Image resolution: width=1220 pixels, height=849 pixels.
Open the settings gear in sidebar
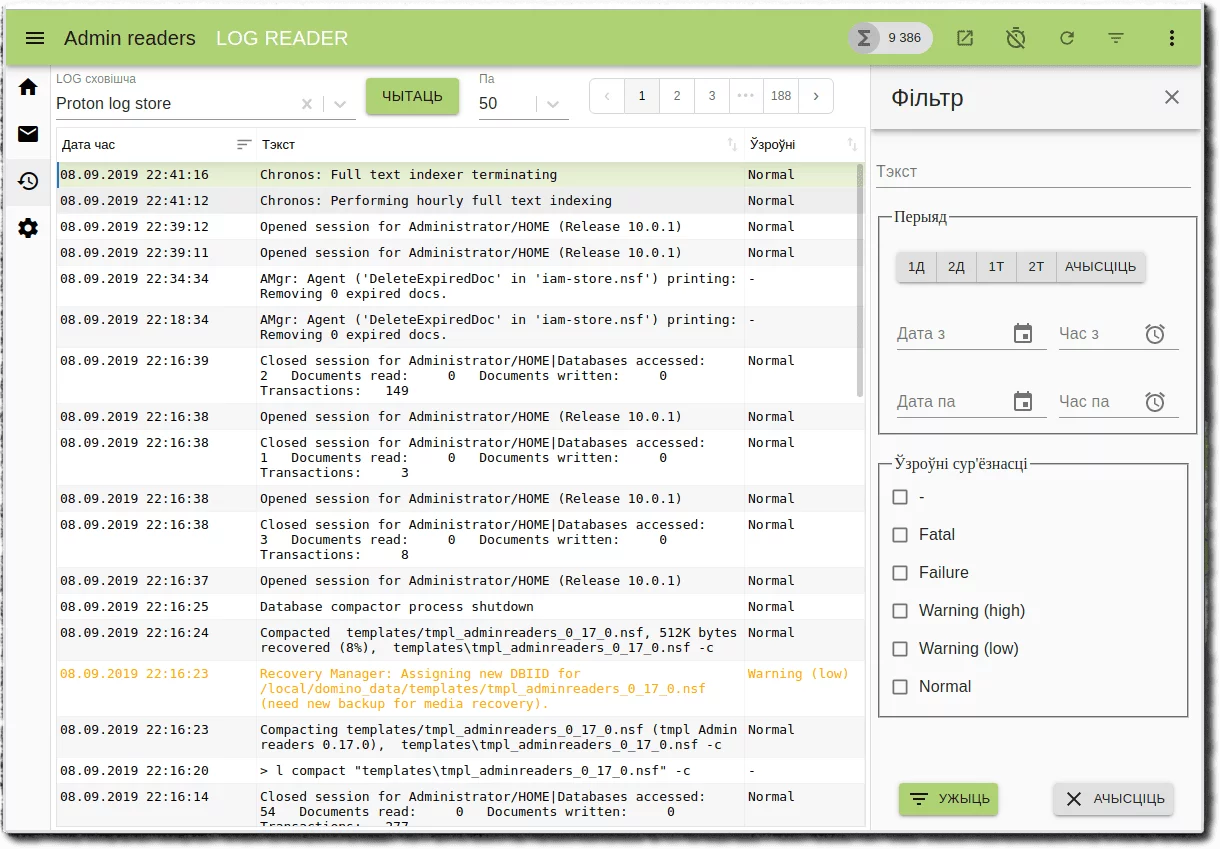[x=28, y=228]
